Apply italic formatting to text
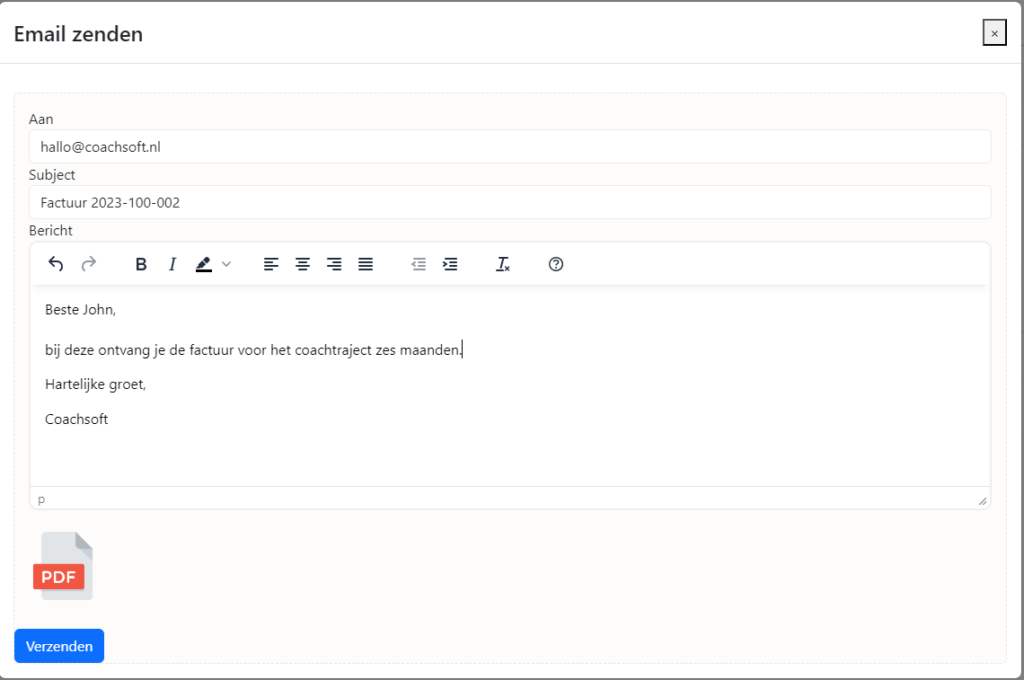 [172, 264]
